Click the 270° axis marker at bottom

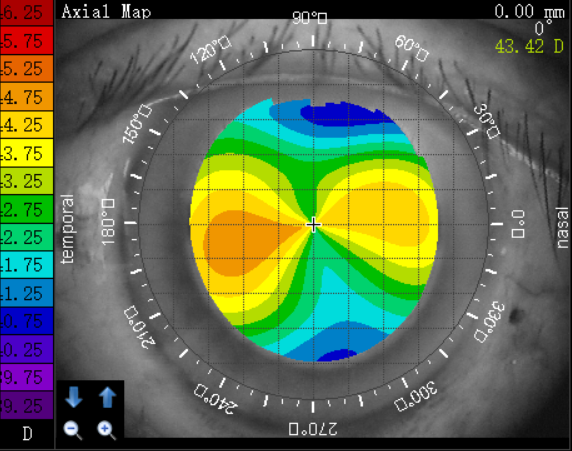coord(313,429)
